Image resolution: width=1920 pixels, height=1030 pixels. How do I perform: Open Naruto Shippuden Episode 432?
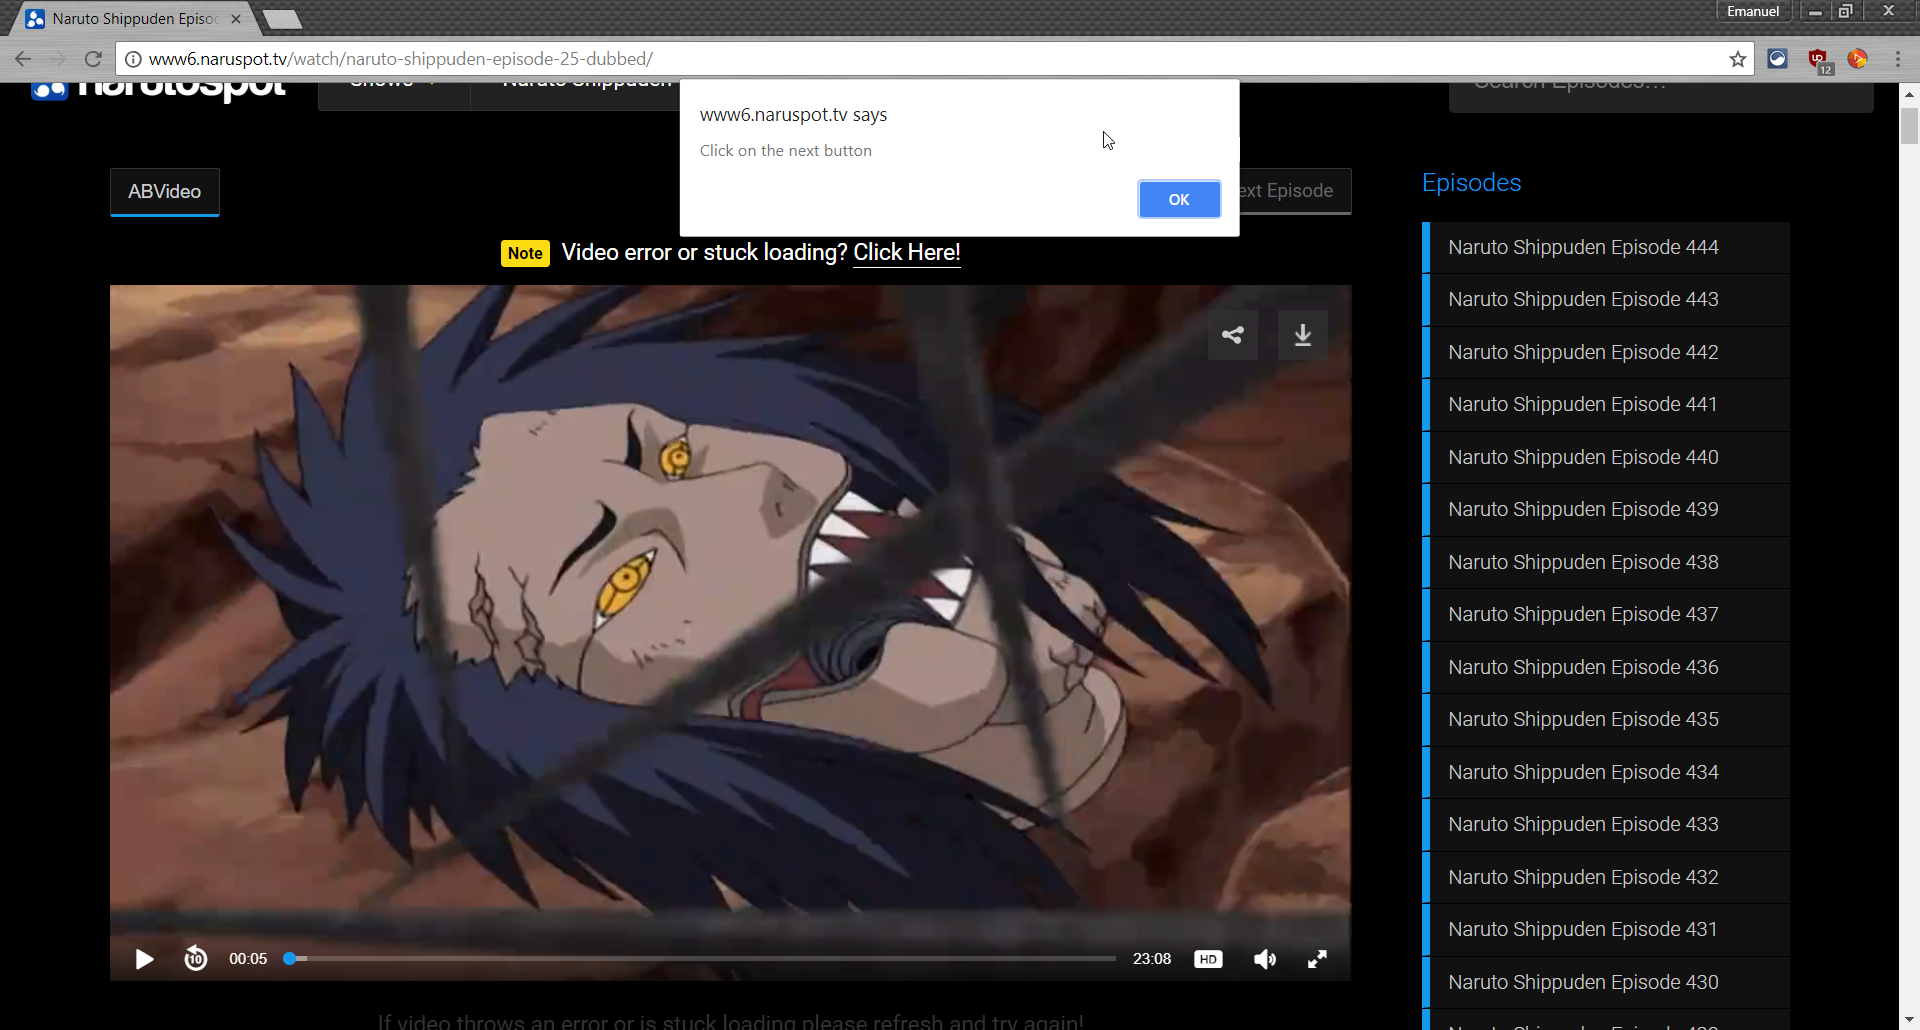(1606, 877)
